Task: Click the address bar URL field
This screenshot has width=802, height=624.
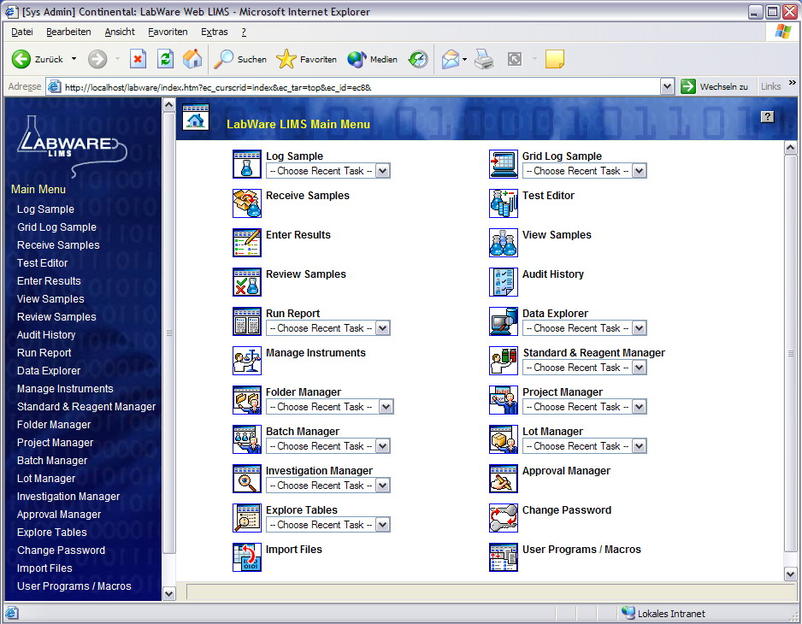Action: point(360,87)
